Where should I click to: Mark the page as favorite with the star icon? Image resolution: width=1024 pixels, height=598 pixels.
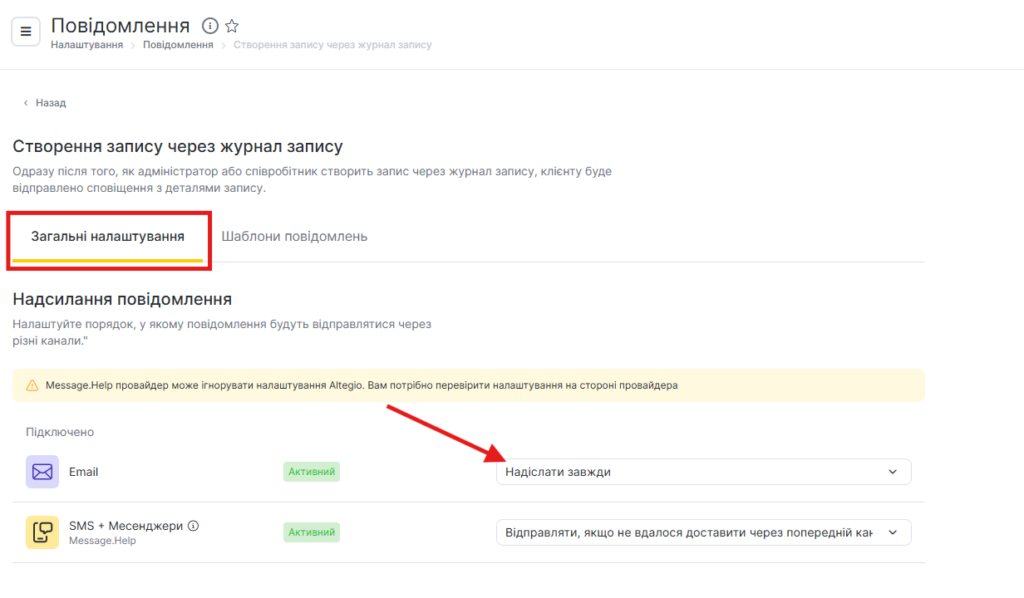pos(232,26)
